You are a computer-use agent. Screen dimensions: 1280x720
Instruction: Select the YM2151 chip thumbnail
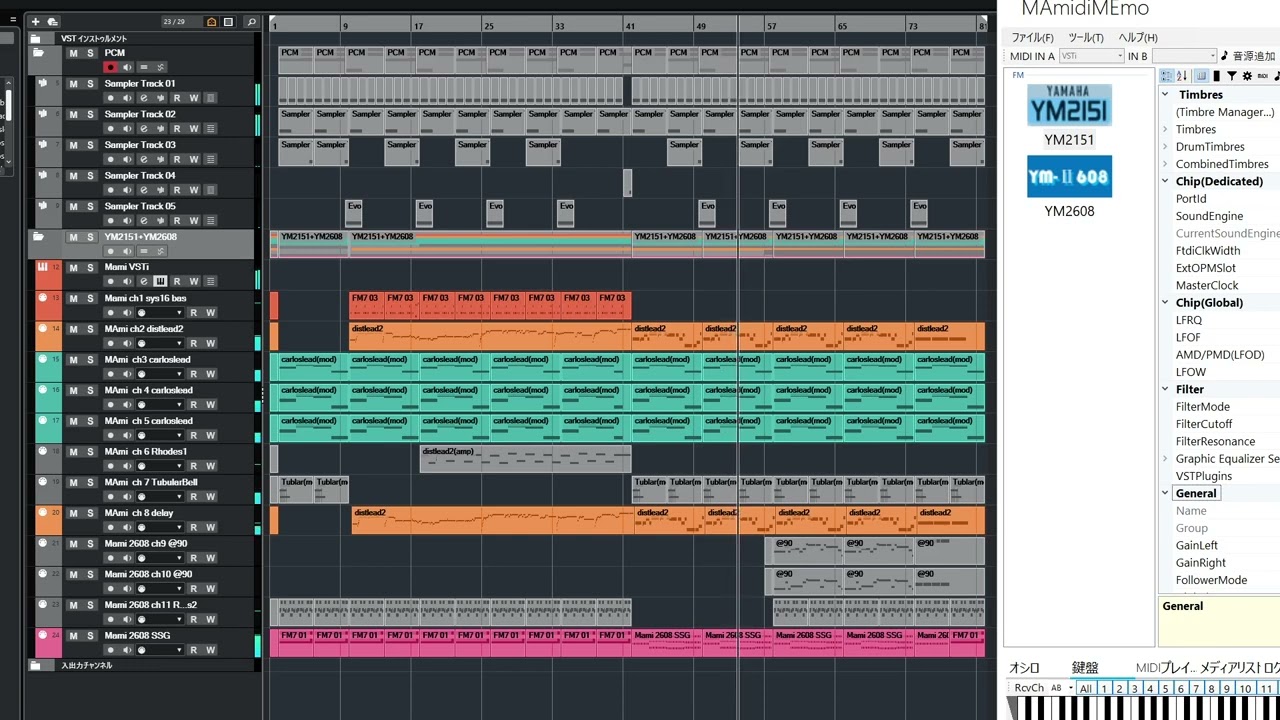[x=1069, y=105]
